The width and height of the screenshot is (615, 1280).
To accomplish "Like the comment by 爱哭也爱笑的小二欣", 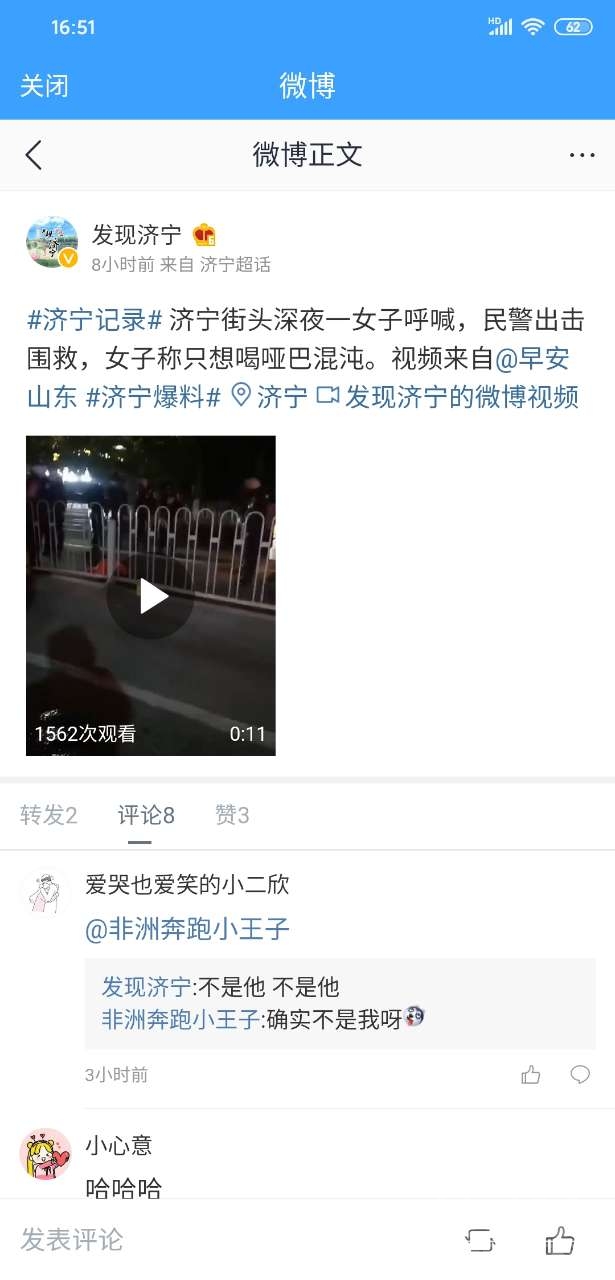I will pos(531,1075).
